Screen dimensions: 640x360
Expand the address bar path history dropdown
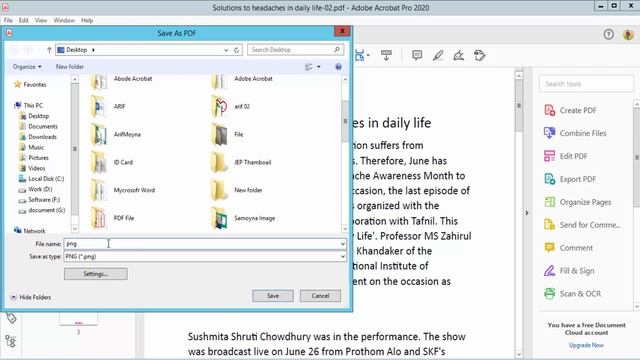click(x=226, y=50)
